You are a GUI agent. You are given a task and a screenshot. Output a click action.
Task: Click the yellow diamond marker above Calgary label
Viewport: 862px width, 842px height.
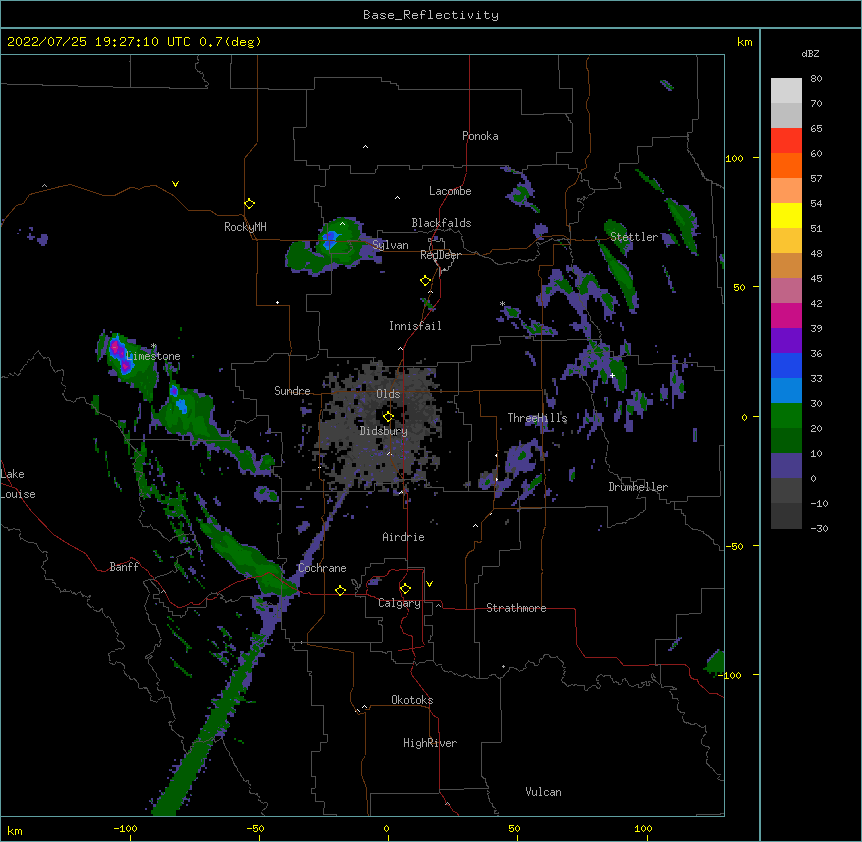[405, 589]
